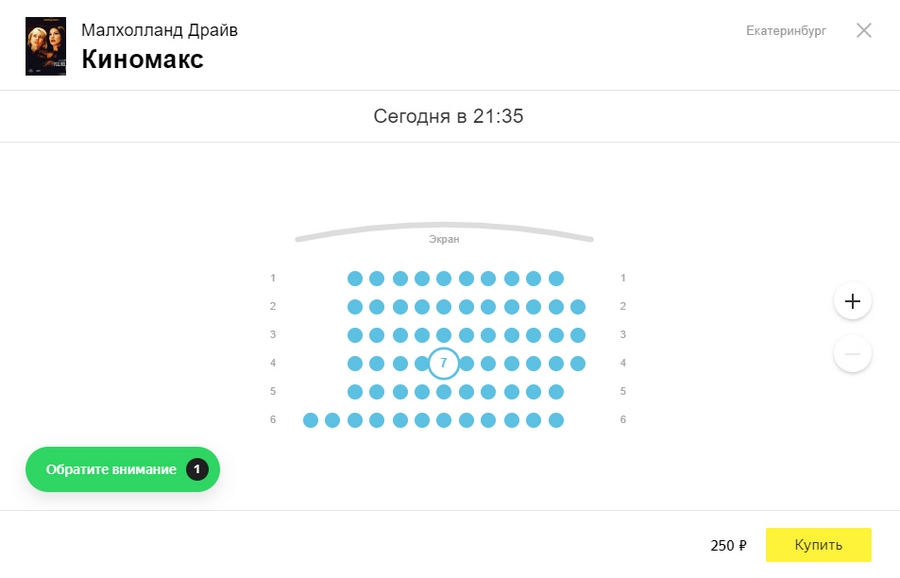Zoom in on the seat map
This screenshot has height=578, width=900.
[x=852, y=301]
